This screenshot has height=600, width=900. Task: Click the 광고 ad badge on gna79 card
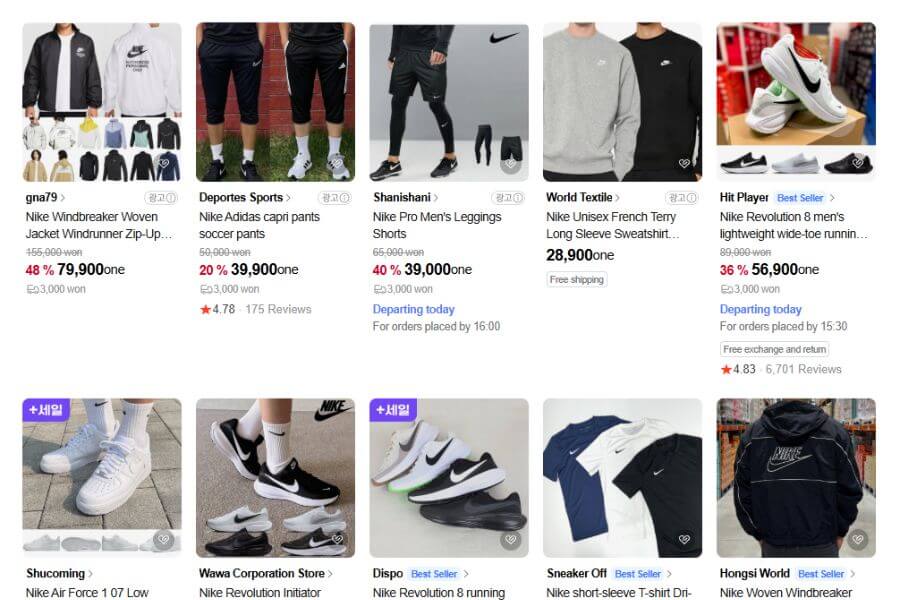(160, 198)
